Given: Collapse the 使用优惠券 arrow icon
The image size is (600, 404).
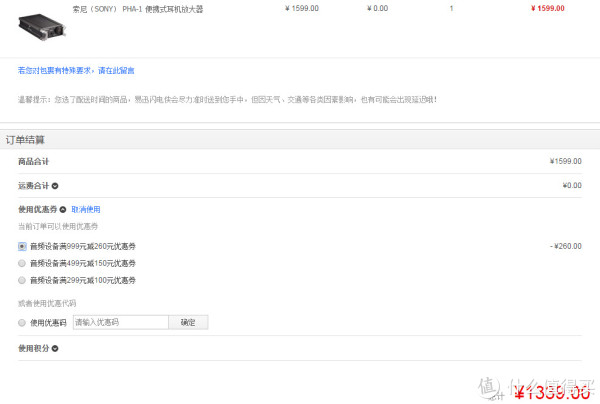Looking at the screenshot, I should pyautogui.click(x=63, y=210).
